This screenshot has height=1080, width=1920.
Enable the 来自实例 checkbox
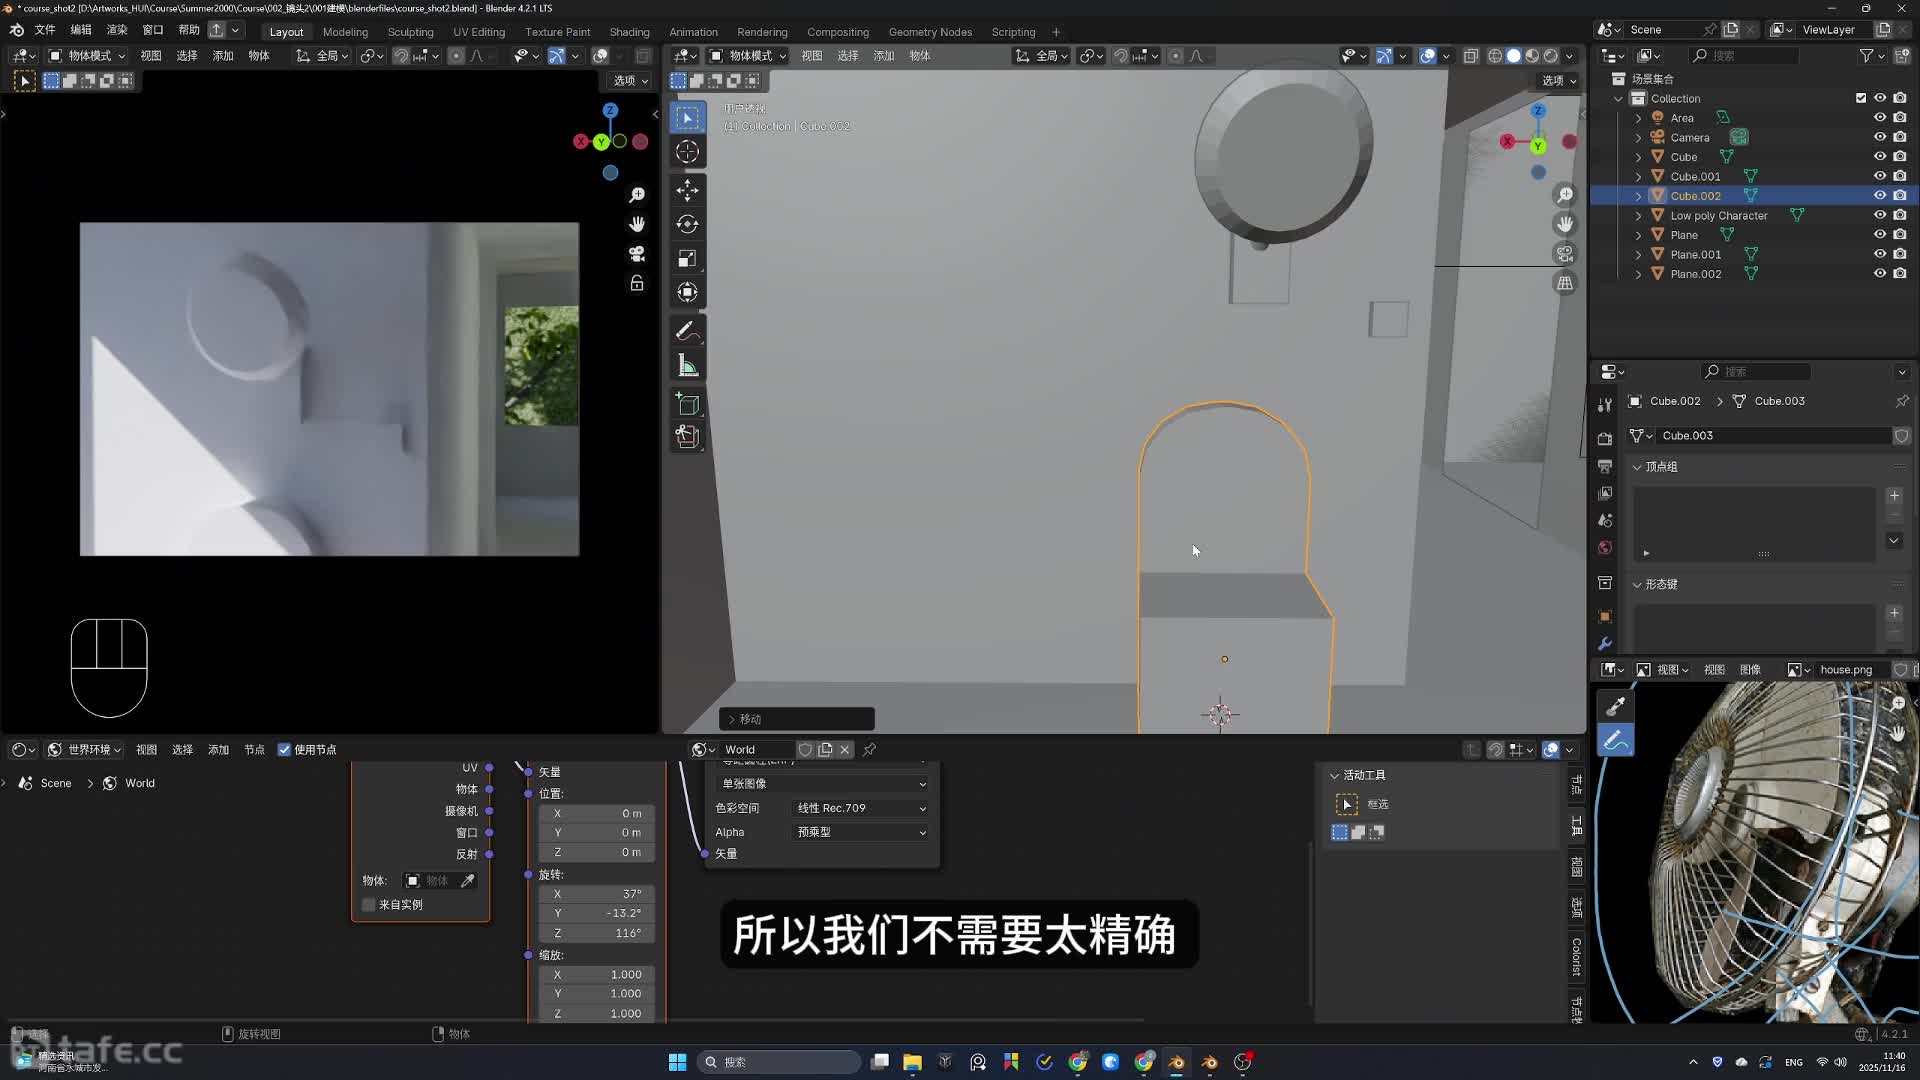[x=369, y=905]
